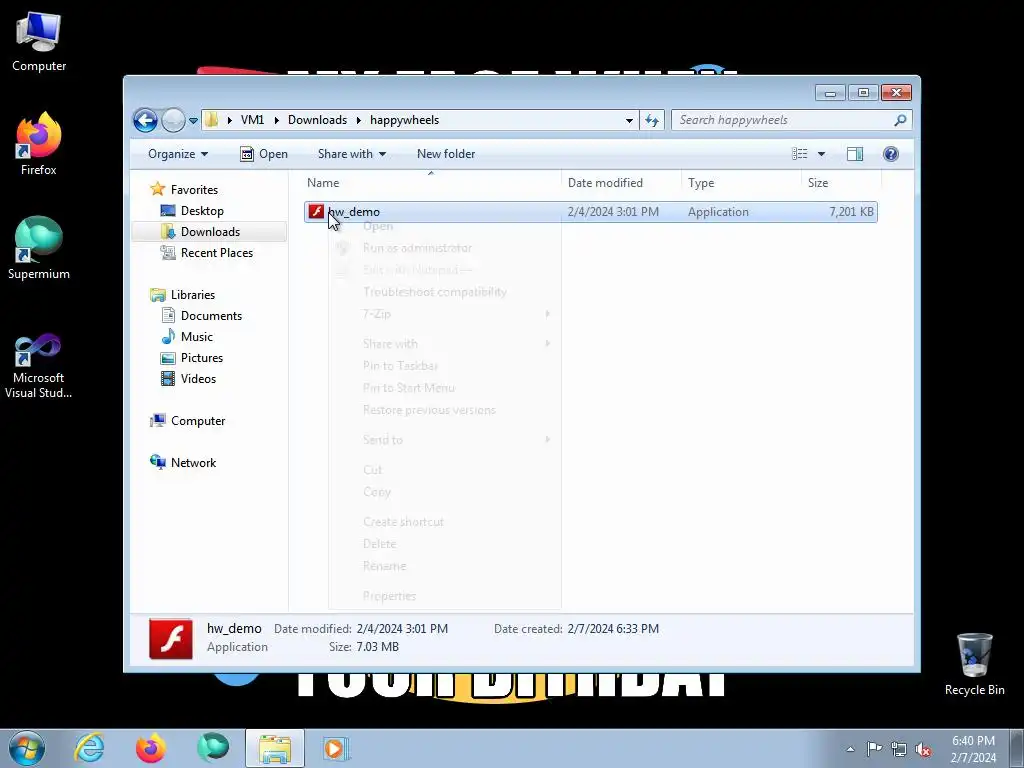Select Network in the navigation pane

click(x=193, y=462)
